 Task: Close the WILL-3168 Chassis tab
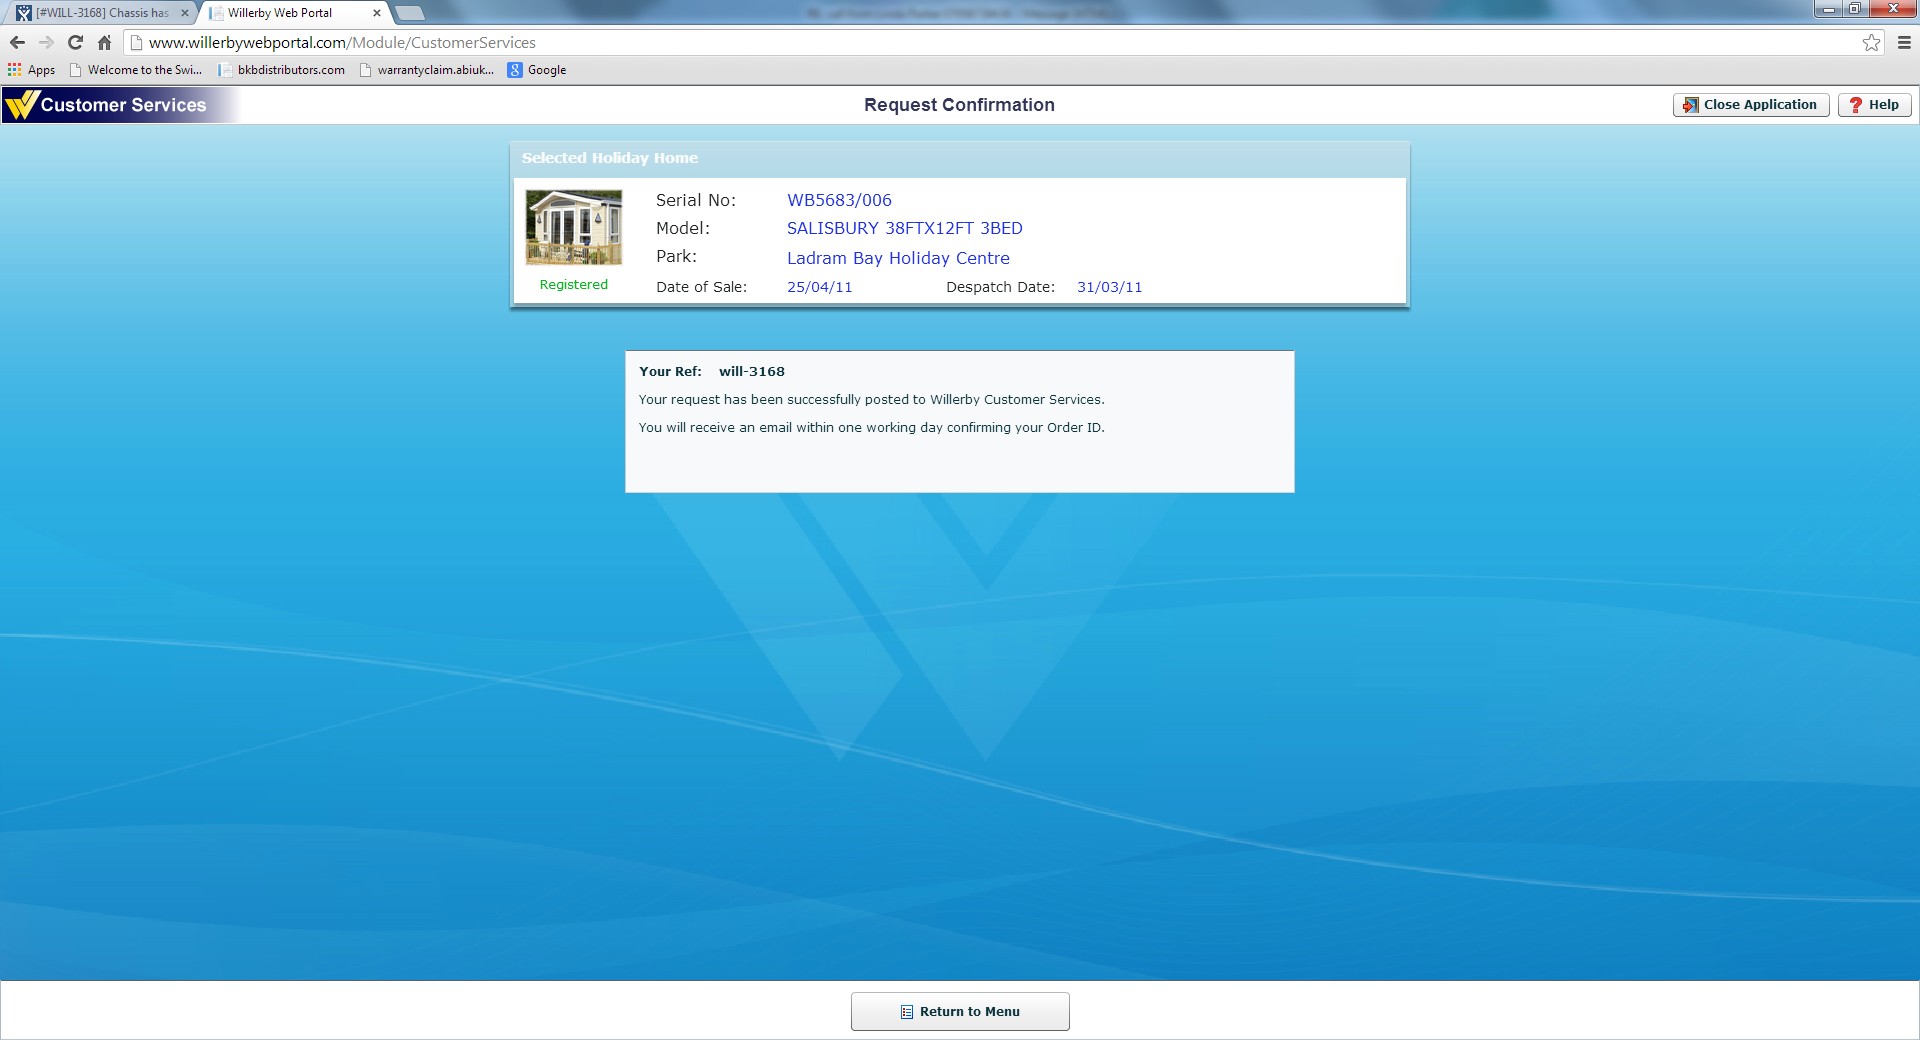pos(184,13)
